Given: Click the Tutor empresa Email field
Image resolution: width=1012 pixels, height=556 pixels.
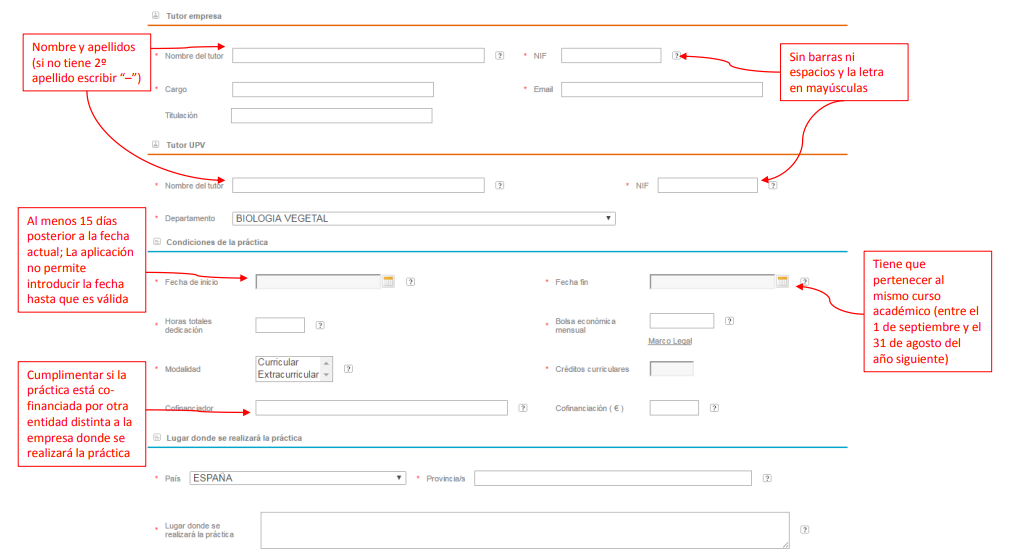Looking at the screenshot, I should click(661, 90).
